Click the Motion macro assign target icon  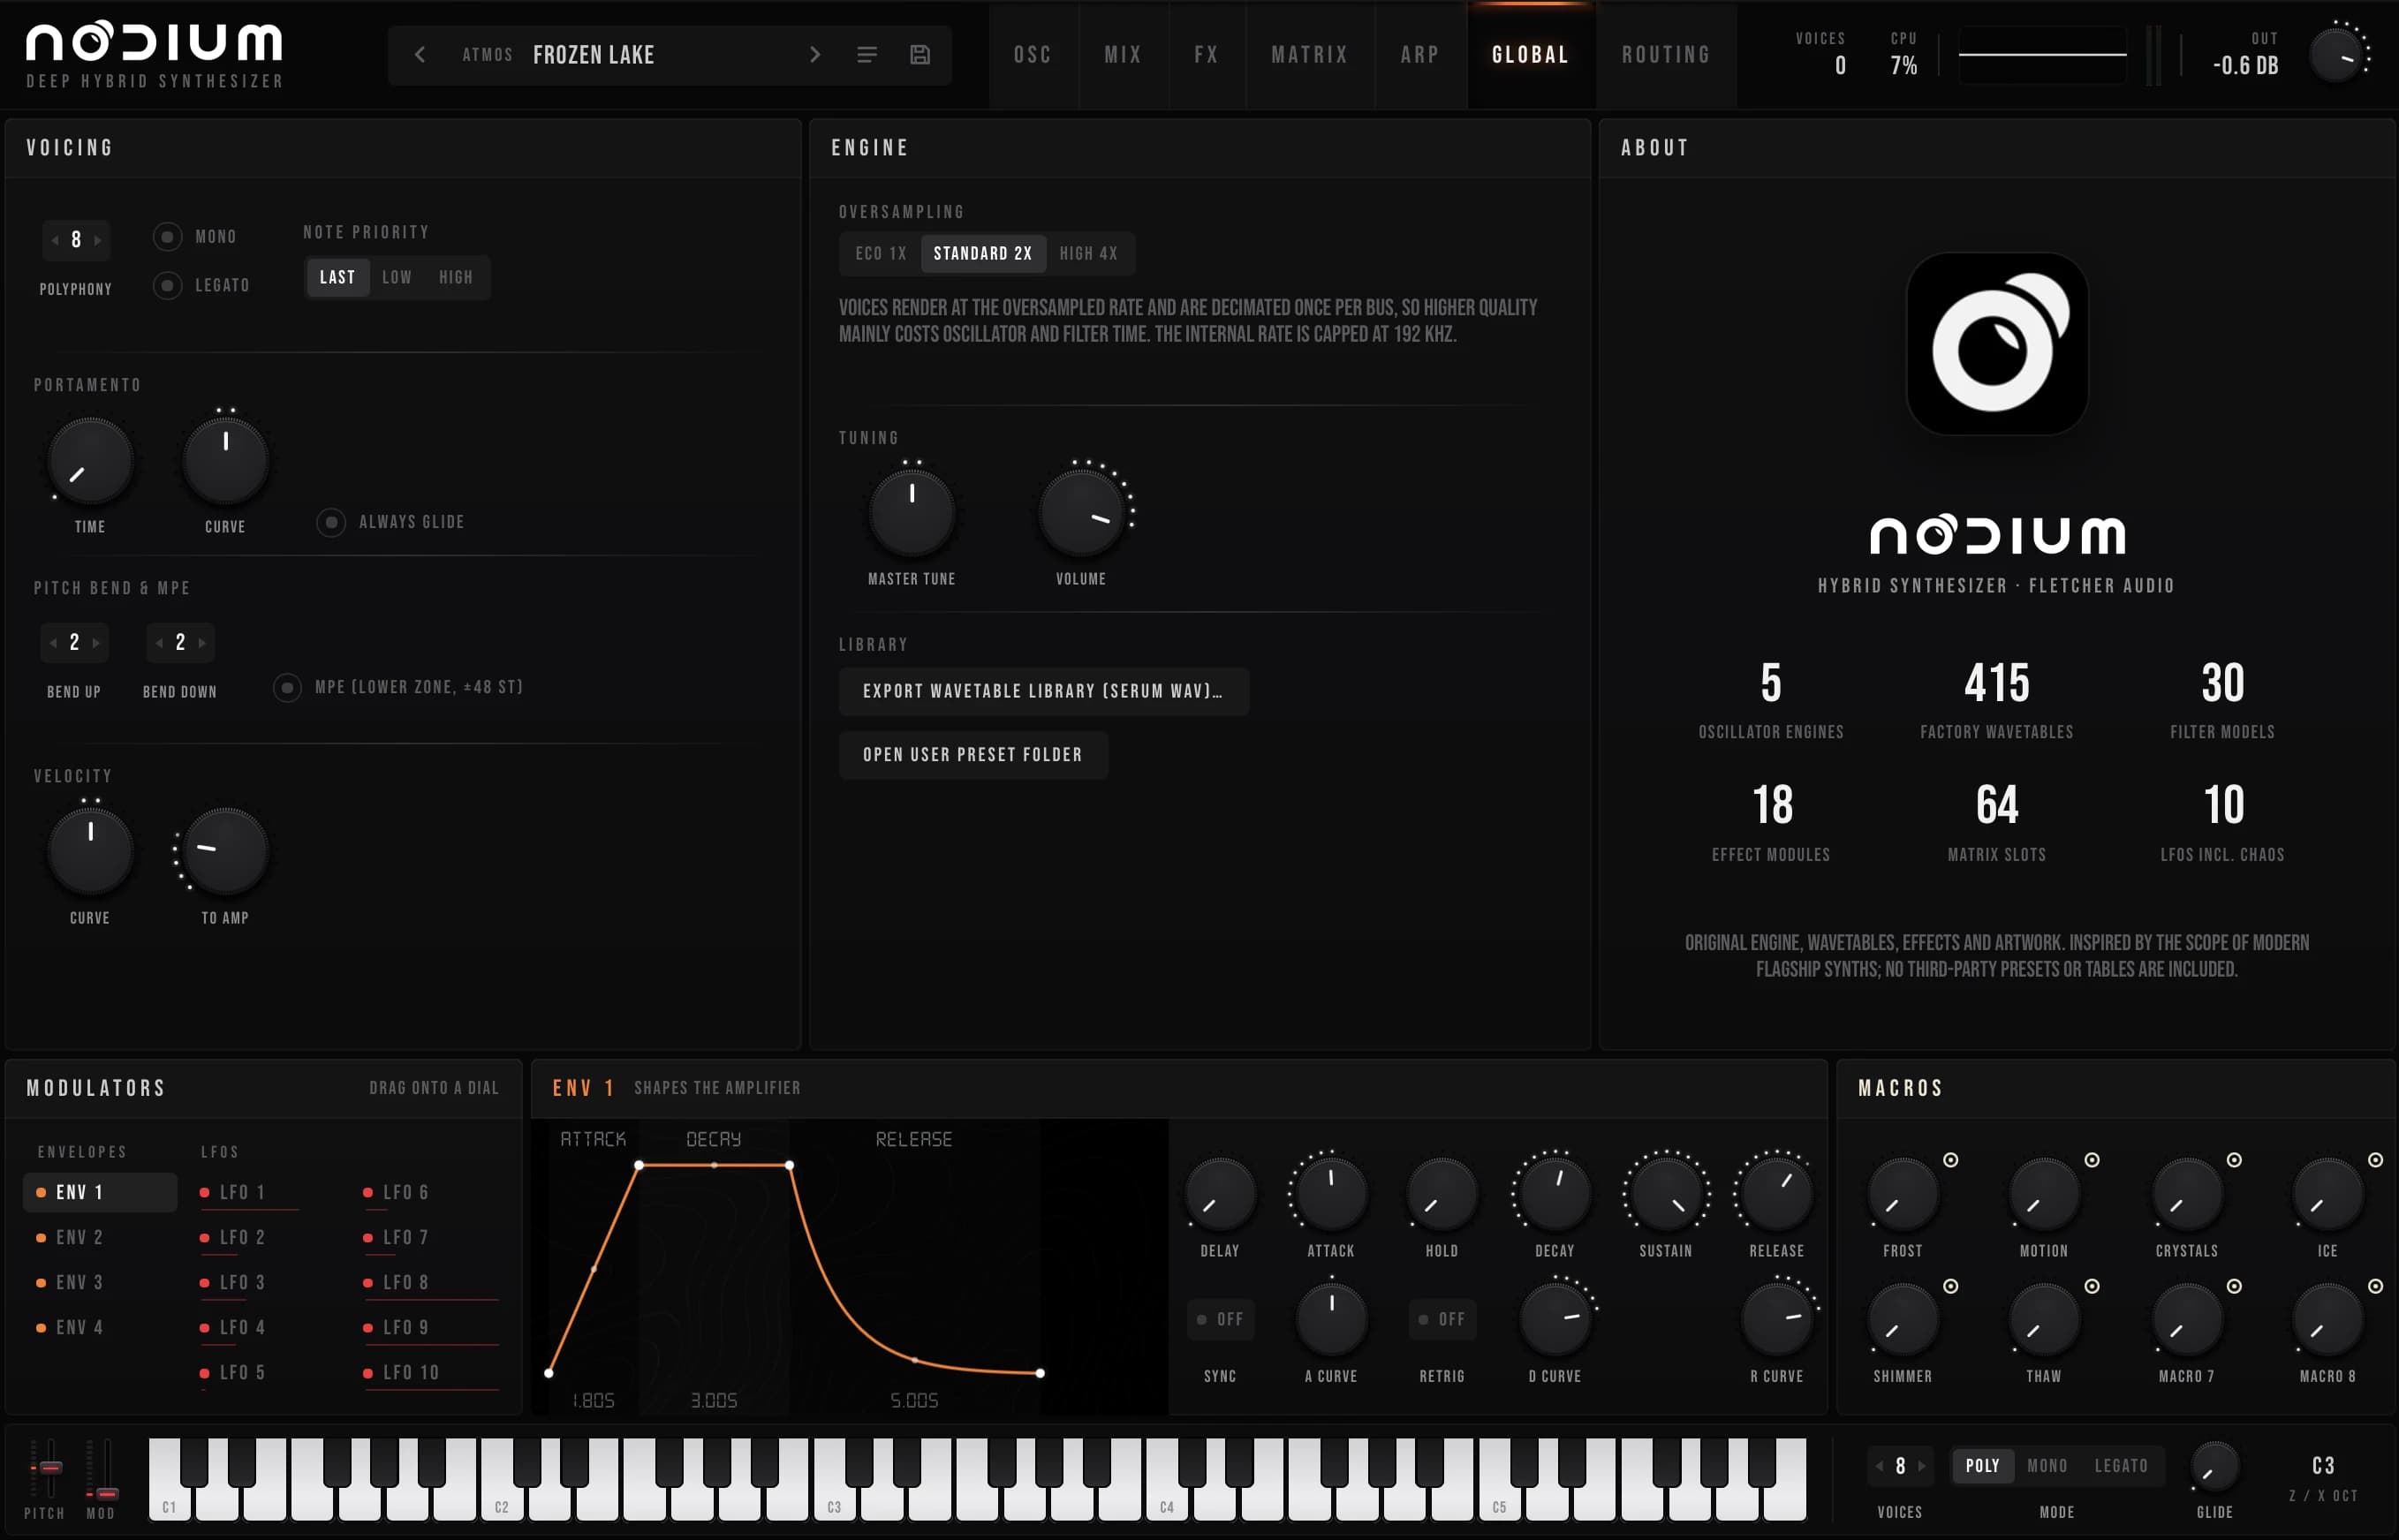[x=2091, y=1160]
